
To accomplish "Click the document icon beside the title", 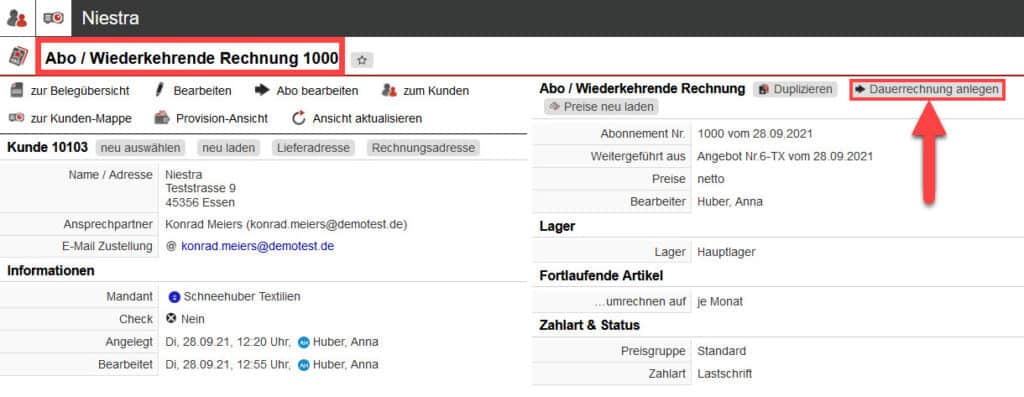I will pyautogui.click(x=18, y=57).
